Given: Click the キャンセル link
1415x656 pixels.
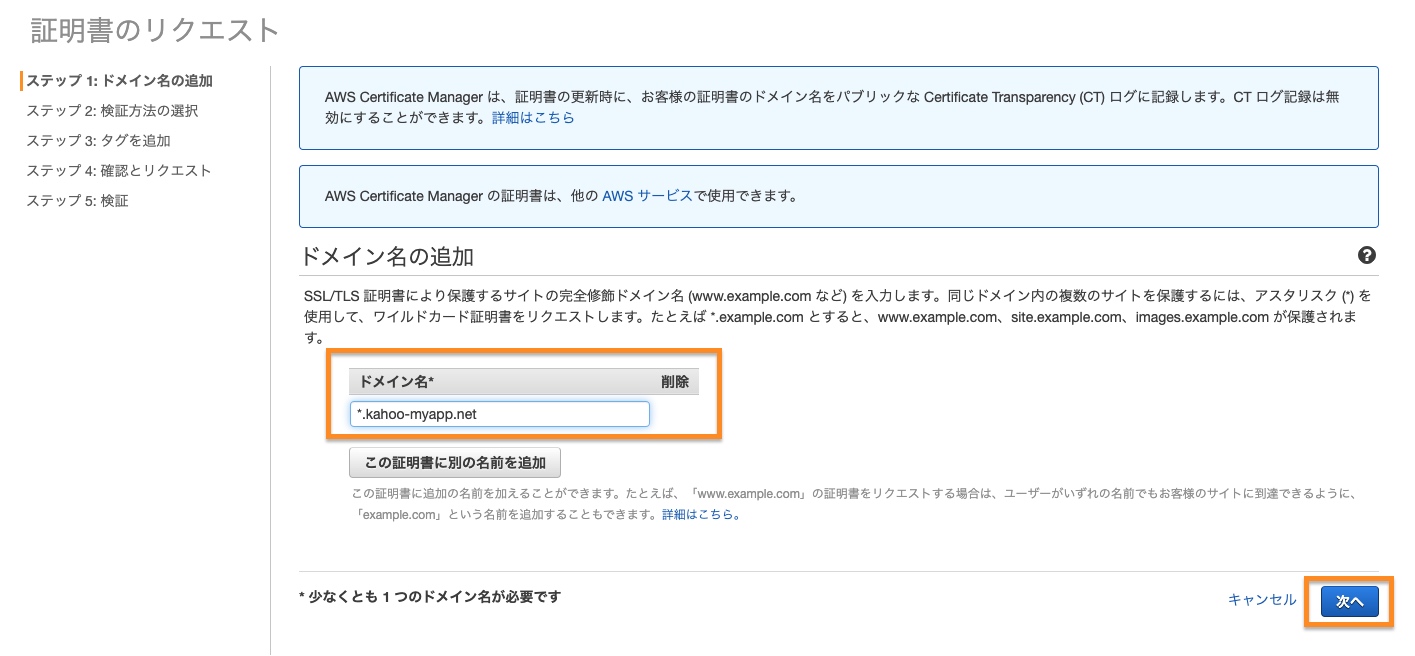Looking at the screenshot, I should click(x=1261, y=600).
